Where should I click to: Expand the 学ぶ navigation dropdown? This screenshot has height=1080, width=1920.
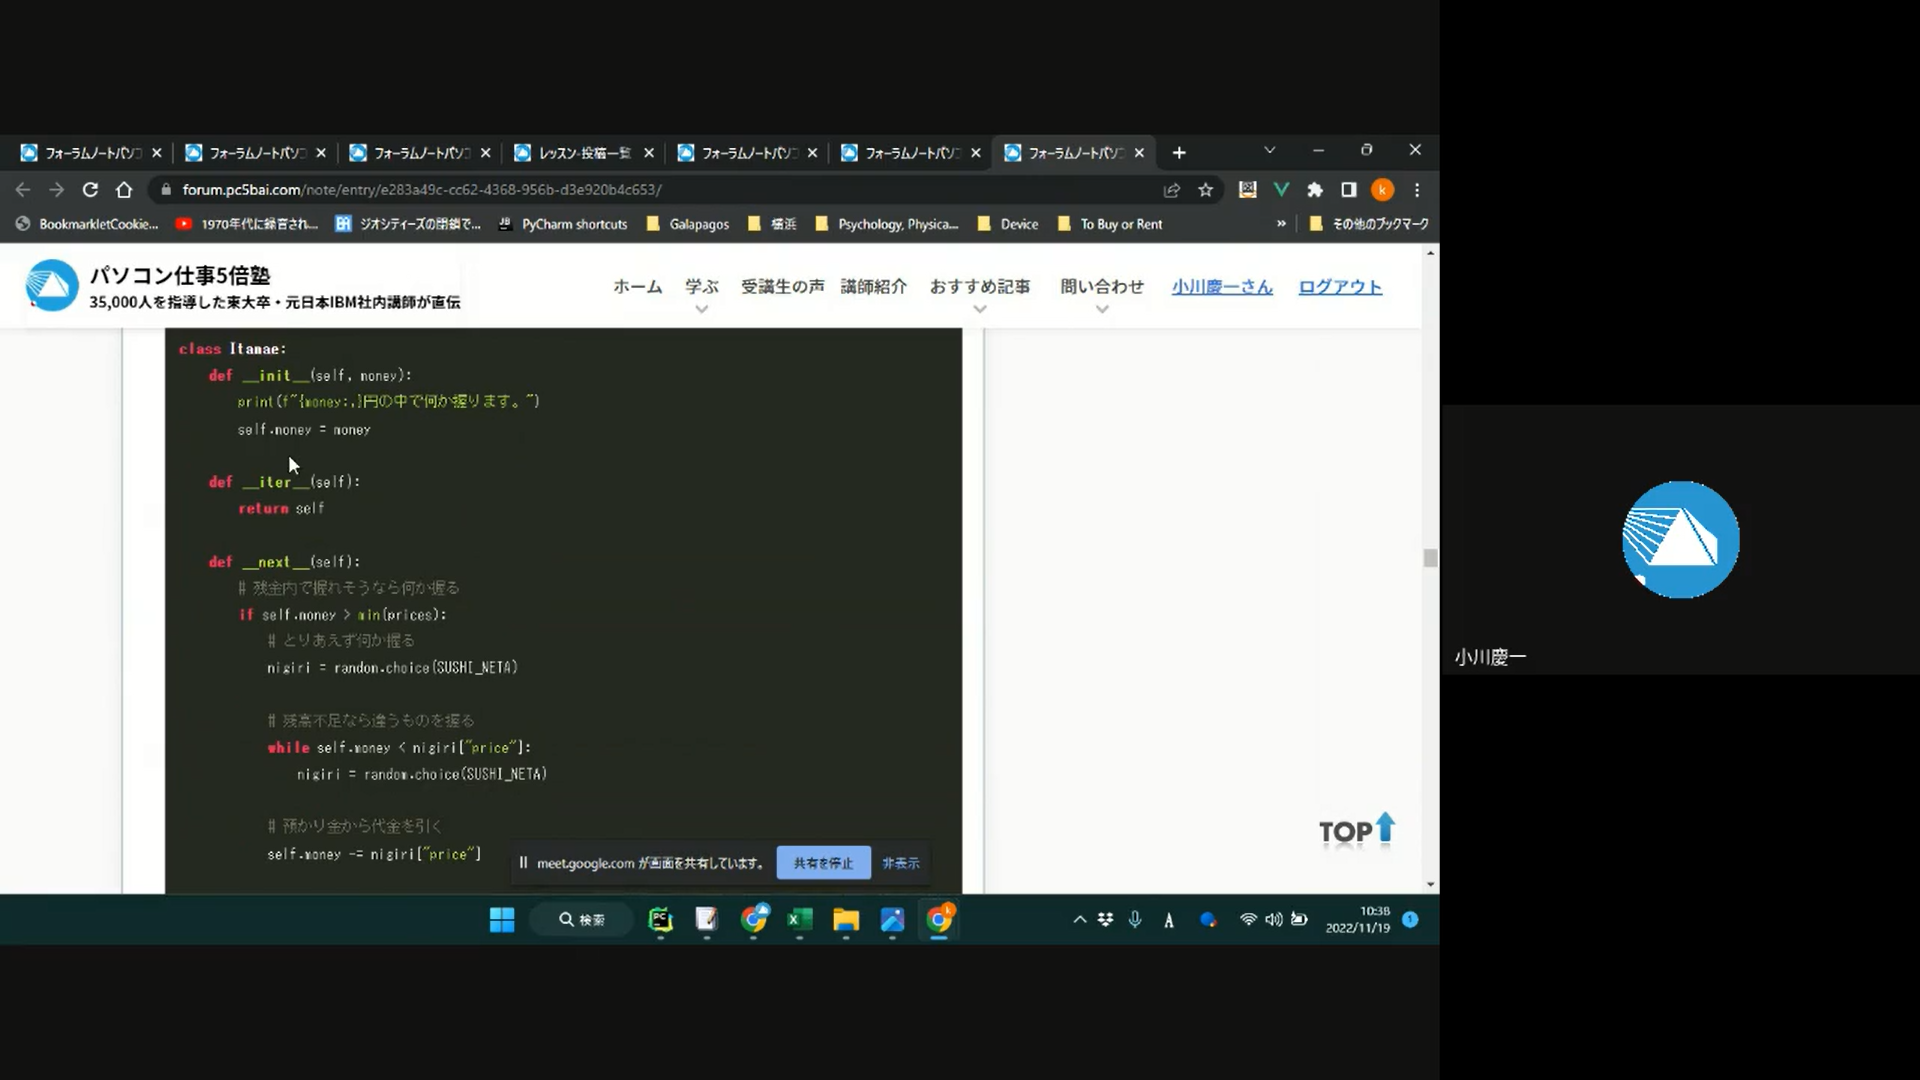701,287
